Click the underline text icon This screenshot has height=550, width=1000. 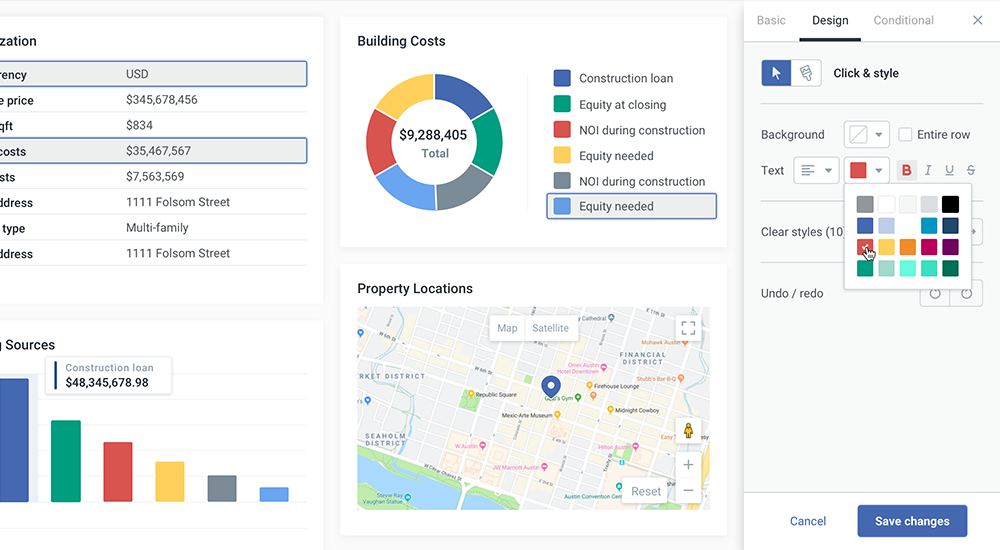pos(949,170)
